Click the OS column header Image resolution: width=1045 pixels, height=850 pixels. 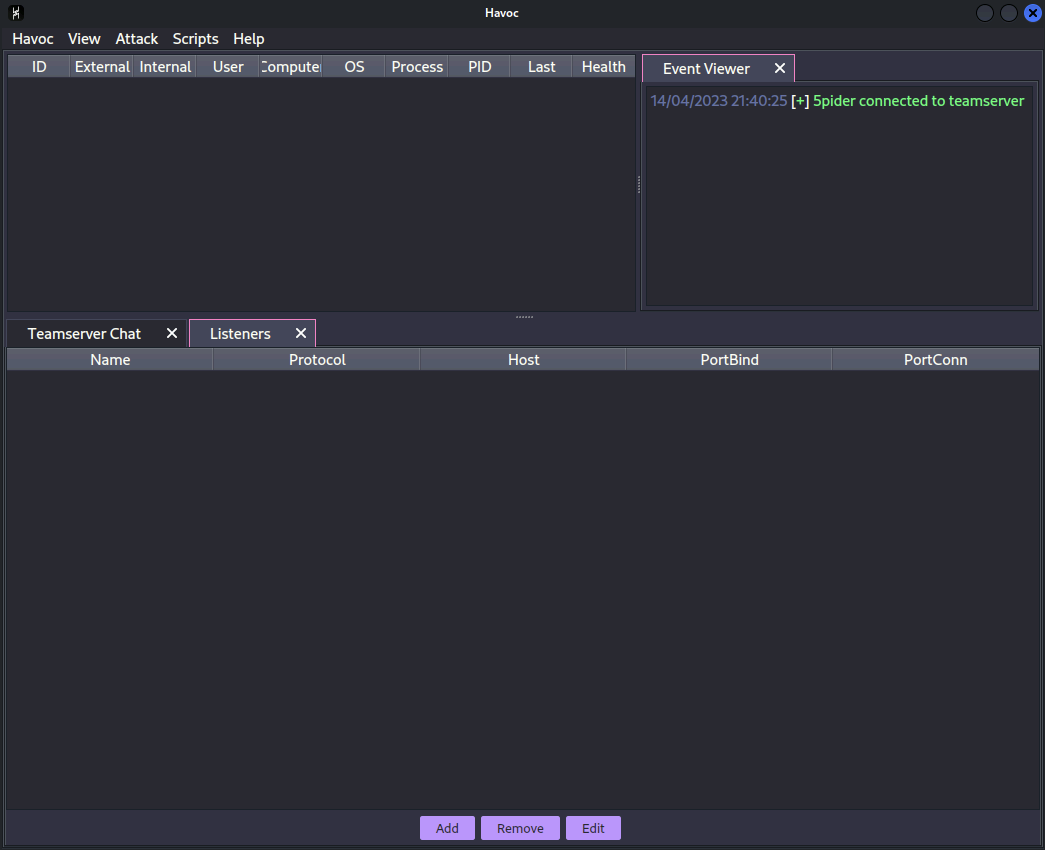[x=354, y=67]
